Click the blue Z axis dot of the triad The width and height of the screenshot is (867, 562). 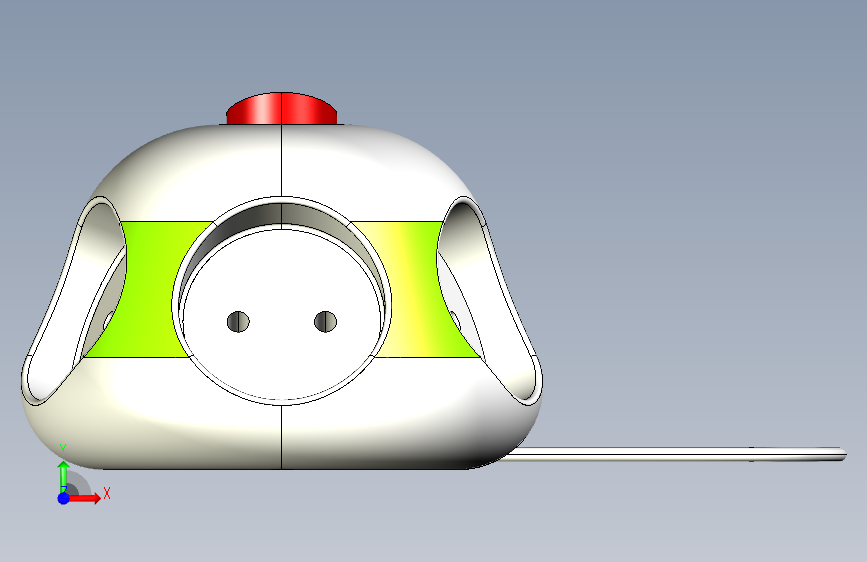(64, 498)
